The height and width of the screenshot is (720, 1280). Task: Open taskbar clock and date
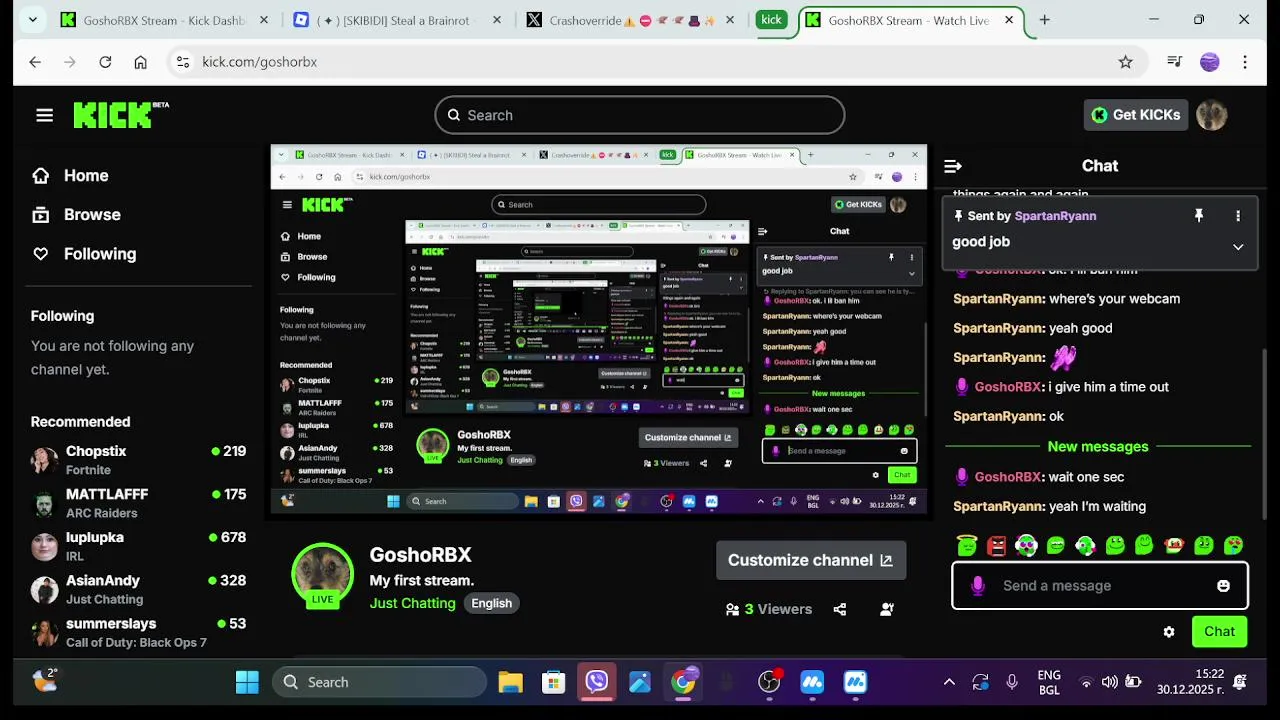click(1189, 682)
